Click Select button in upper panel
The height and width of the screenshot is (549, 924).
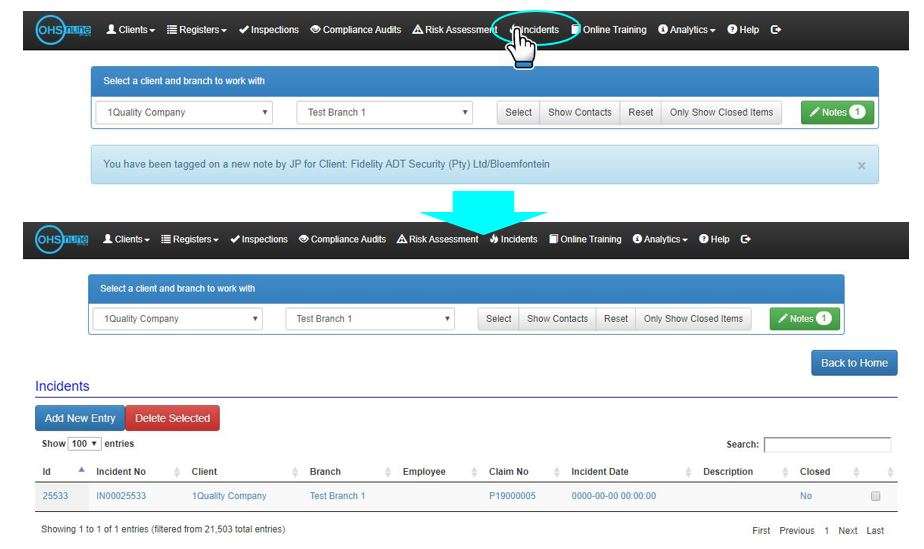[519, 113]
